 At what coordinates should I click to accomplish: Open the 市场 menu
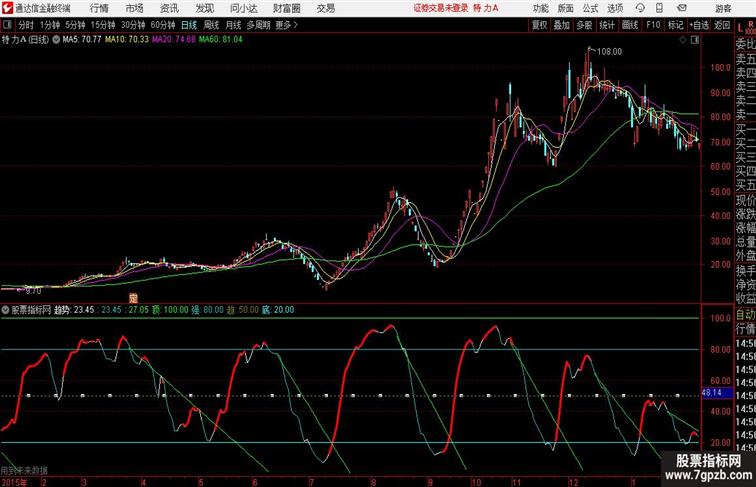[x=135, y=8]
